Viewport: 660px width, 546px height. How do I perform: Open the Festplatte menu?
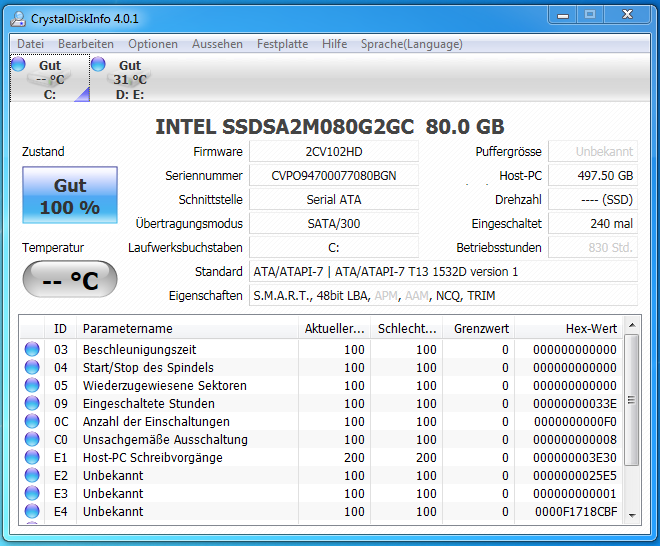point(282,44)
